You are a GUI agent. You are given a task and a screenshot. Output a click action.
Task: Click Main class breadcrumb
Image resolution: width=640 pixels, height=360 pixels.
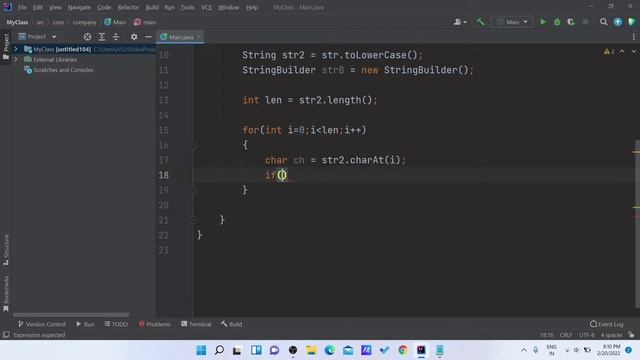[115, 22]
